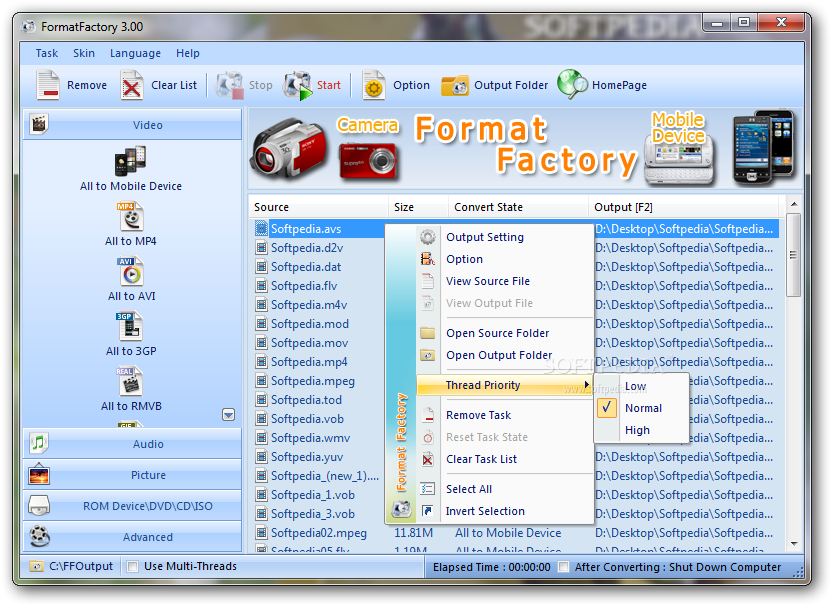Click the task list scrollbar thumb
The image size is (832, 606).
coord(793,255)
